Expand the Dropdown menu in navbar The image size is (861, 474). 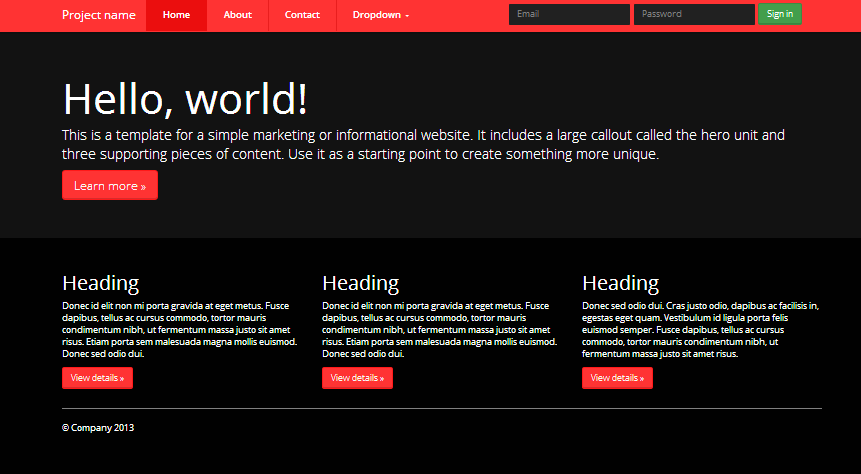(380, 15)
